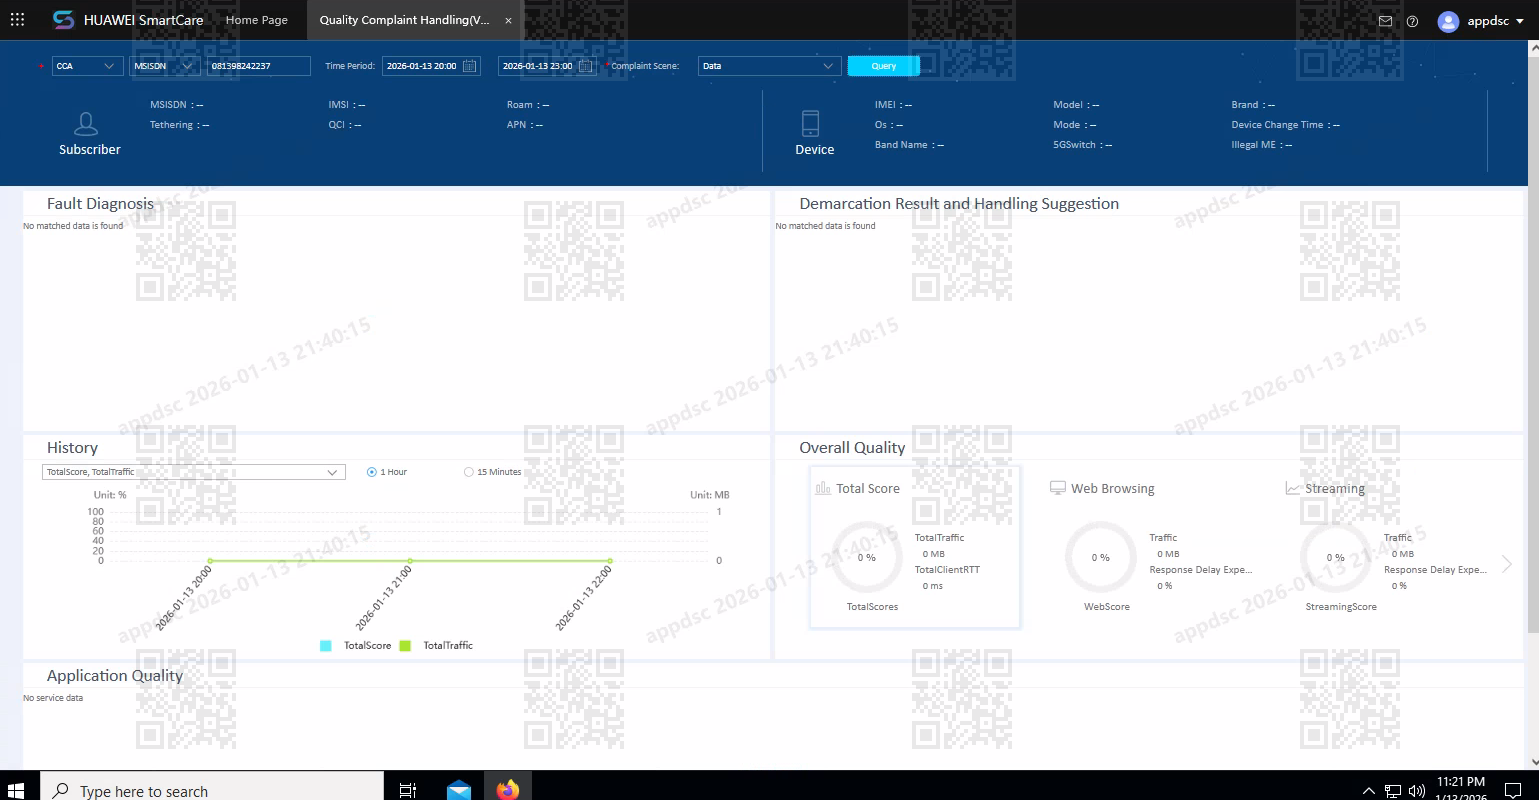The width and height of the screenshot is (1539, 800).
Task: Open Mail app from taskbar
Action: click(459, 790)
